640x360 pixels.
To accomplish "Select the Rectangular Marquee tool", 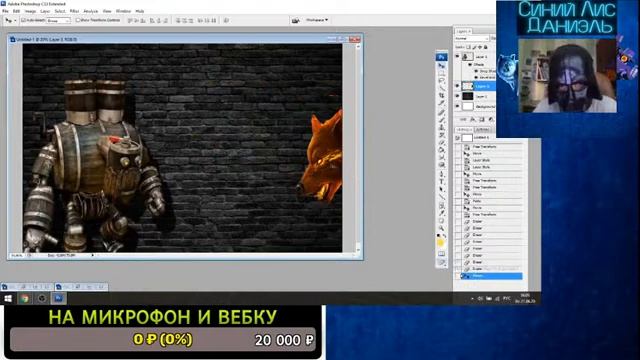I will [441, 73].
